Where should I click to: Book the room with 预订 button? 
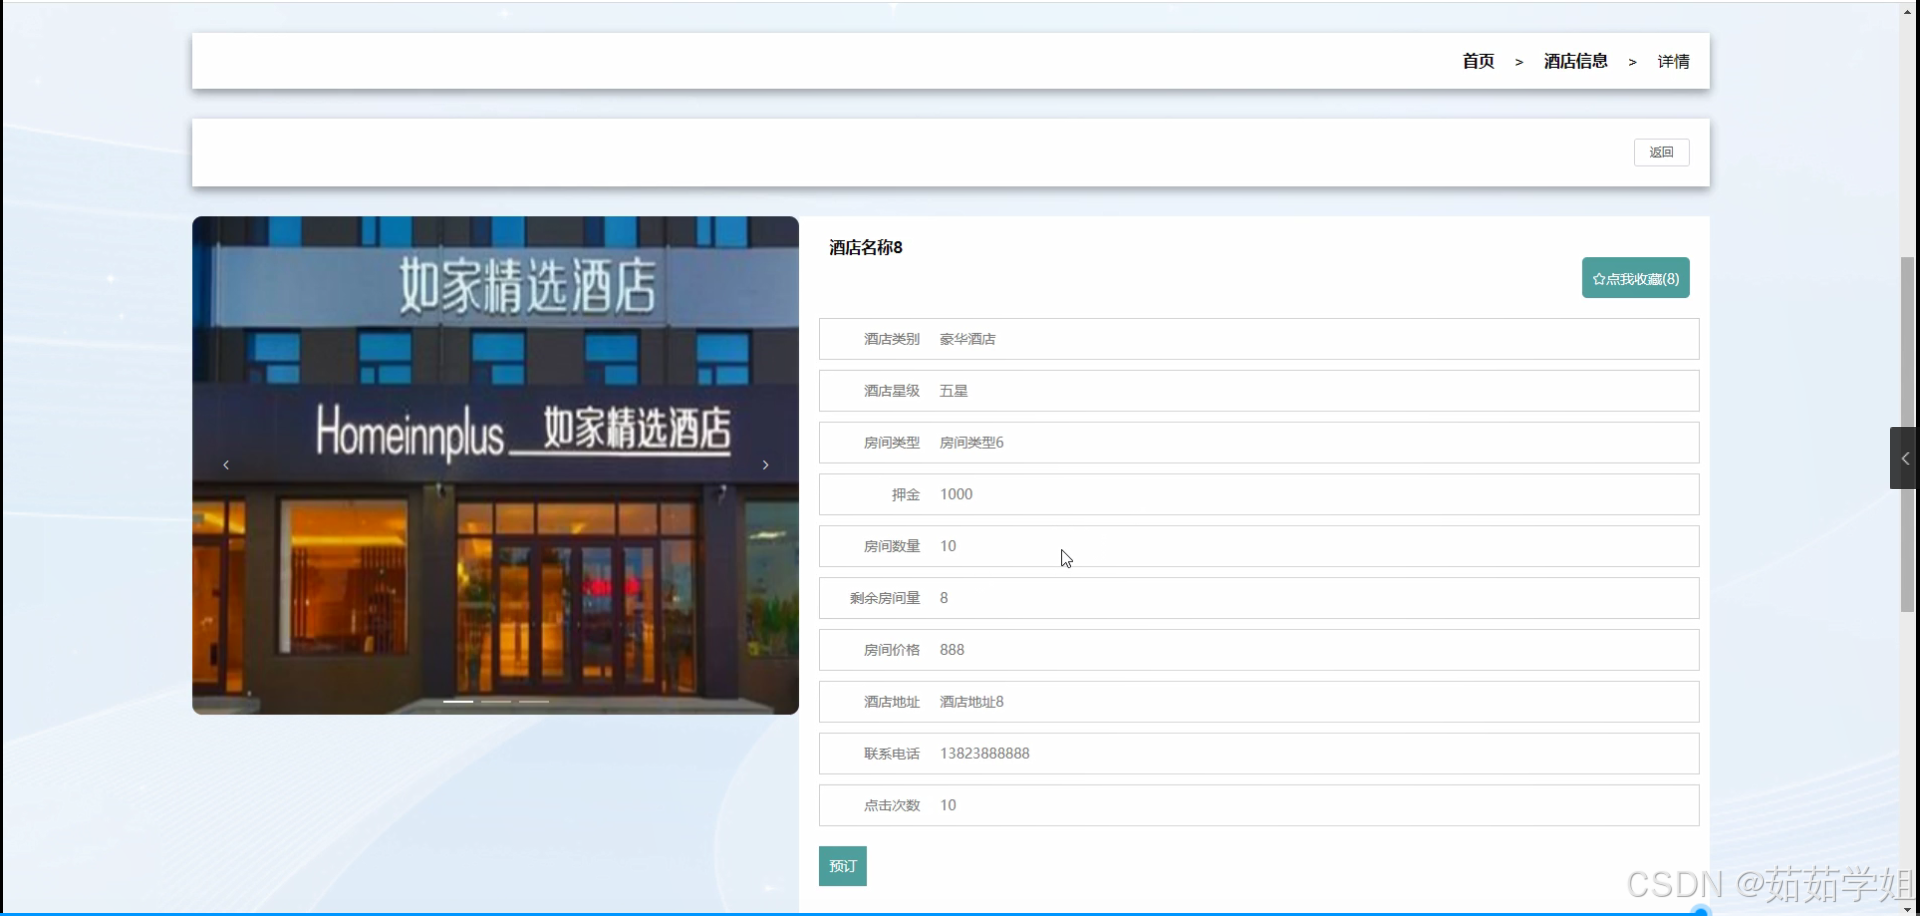[x=843, y=866]
